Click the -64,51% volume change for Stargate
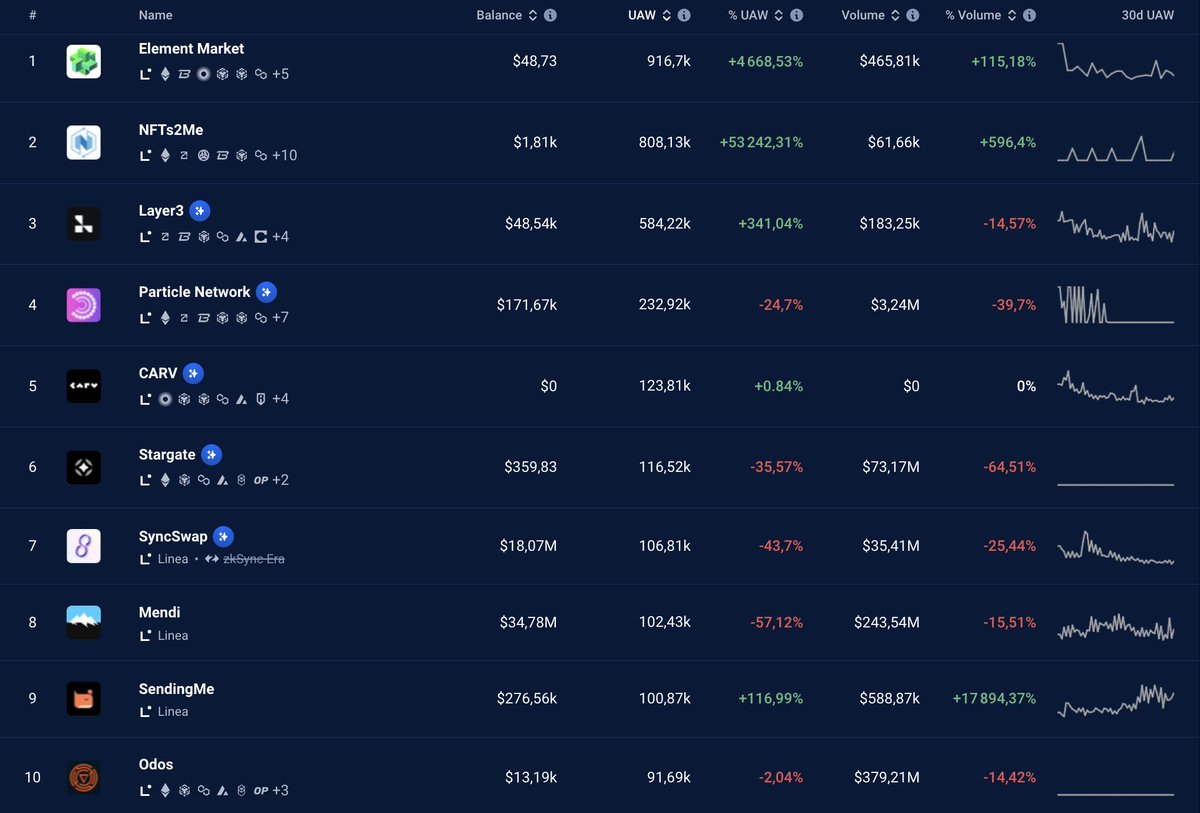1200x813 pixels. click(x=1010, y=467)
